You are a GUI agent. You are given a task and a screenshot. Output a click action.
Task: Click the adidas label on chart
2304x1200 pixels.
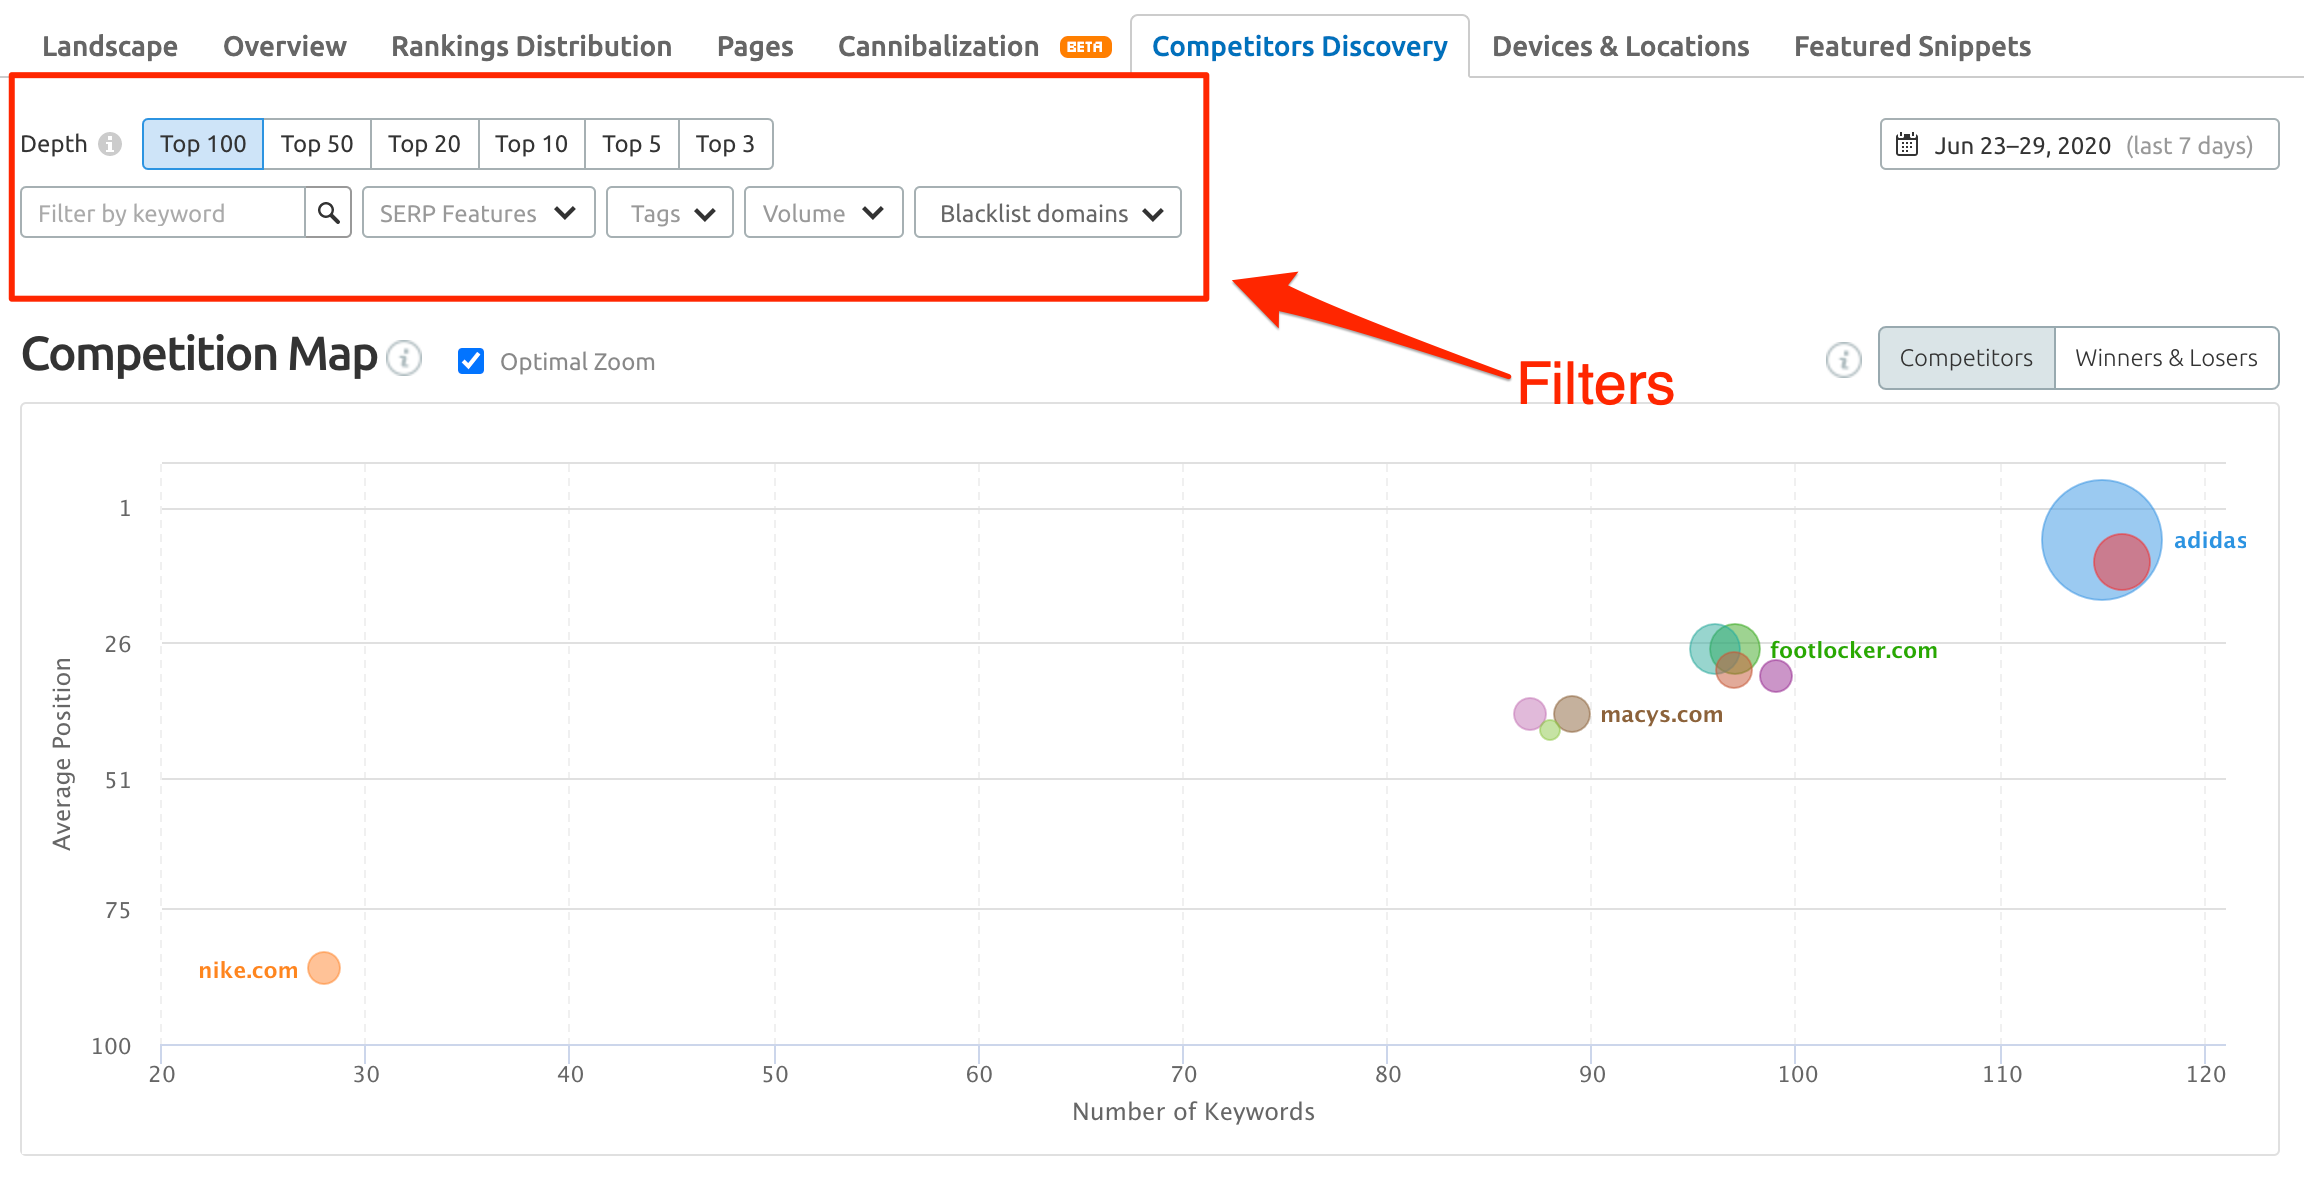tap(2210, 540)
